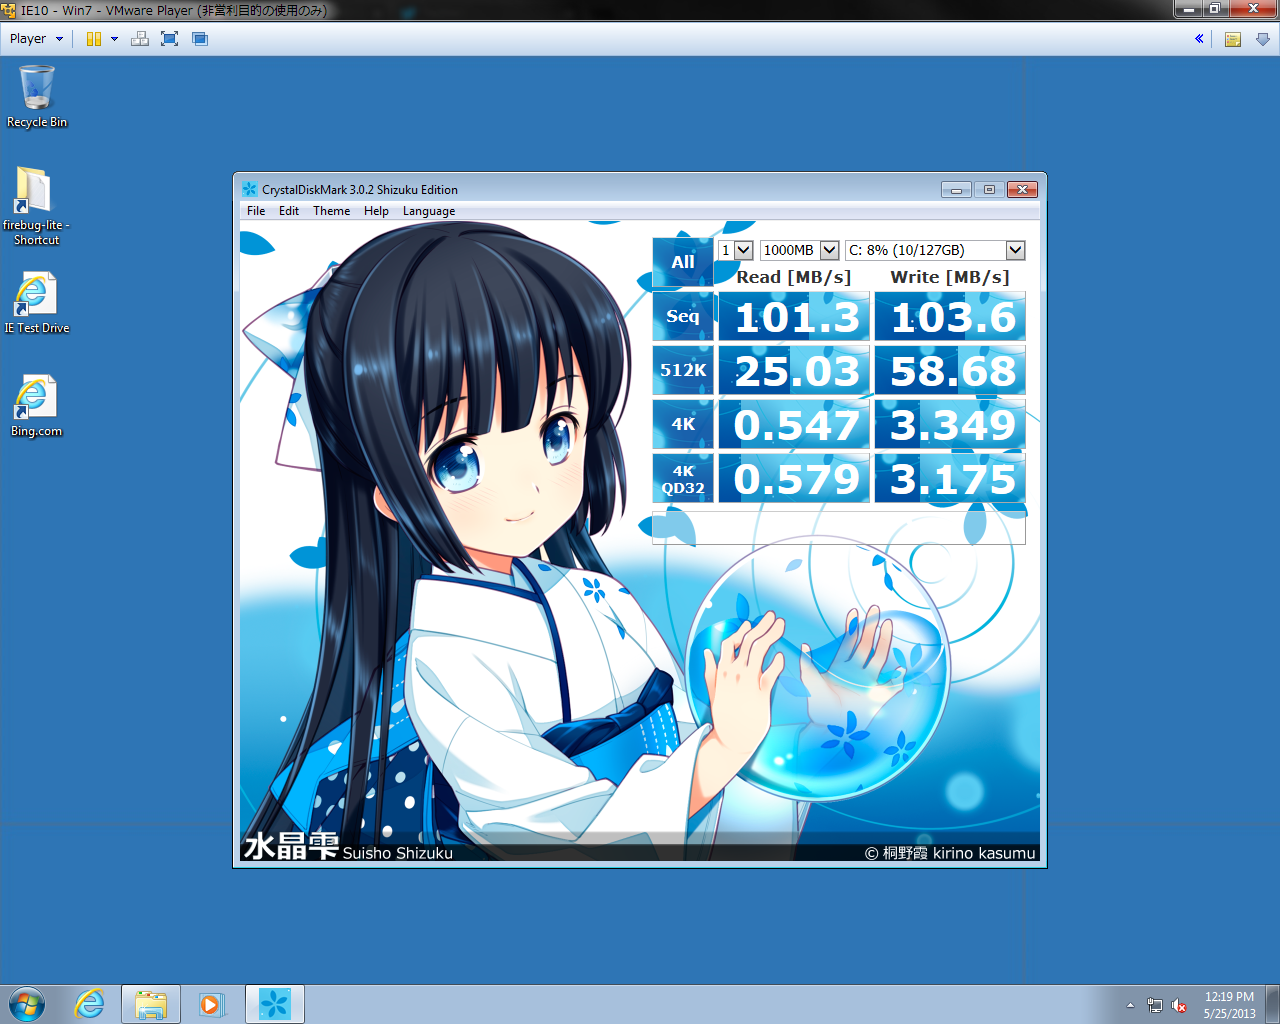The image size is (1280, 1024).
Task: Minimize the CrystalDiskMark window
Action: click(x=956, y=189)
